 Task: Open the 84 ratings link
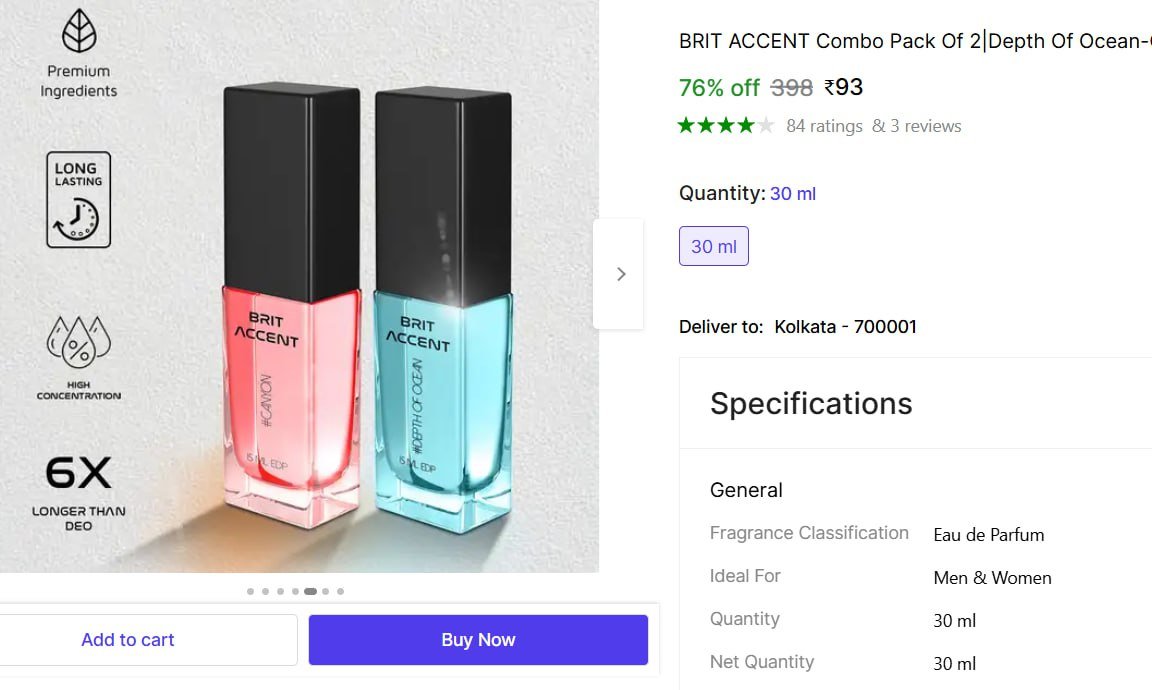click(824, 126)
